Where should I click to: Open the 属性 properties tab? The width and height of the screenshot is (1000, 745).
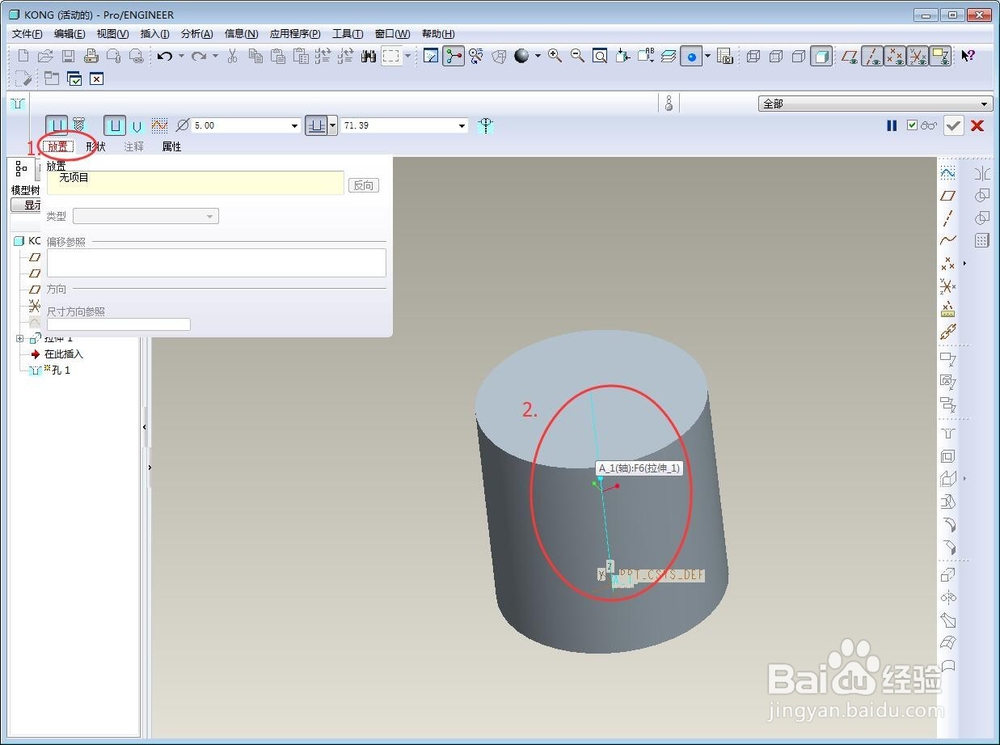[172, 147]
